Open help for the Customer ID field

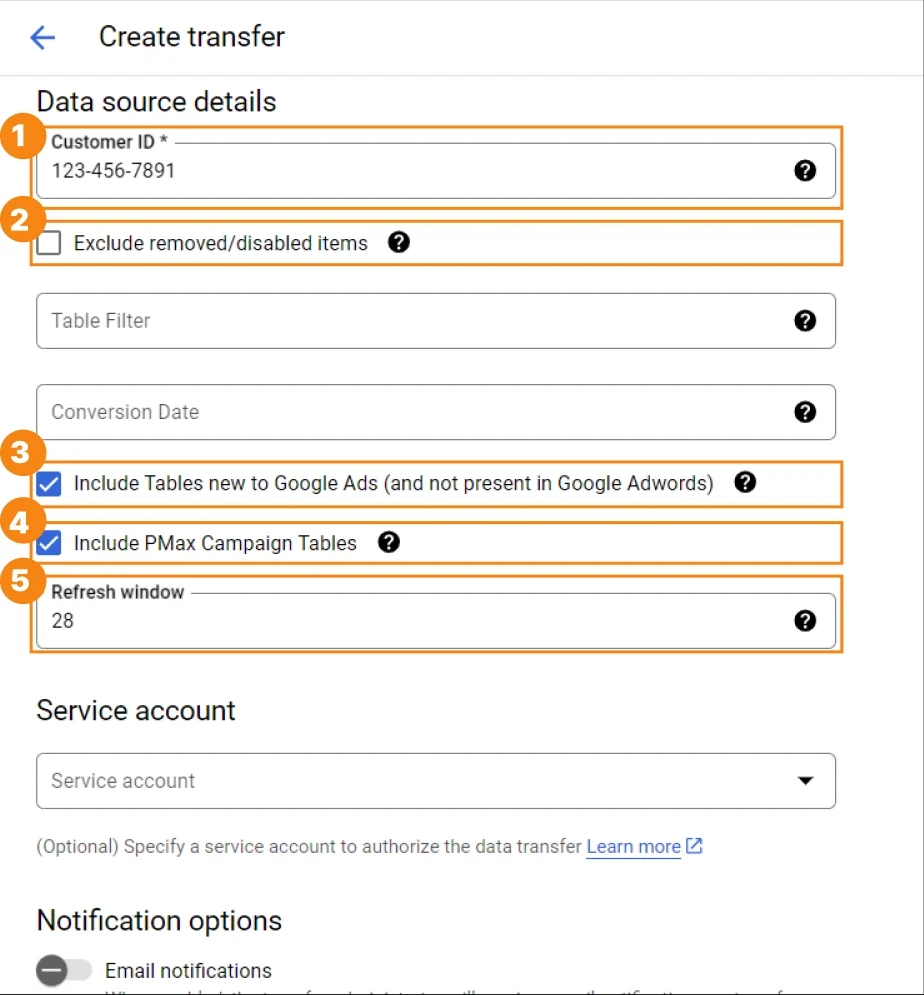click(805, 171)
